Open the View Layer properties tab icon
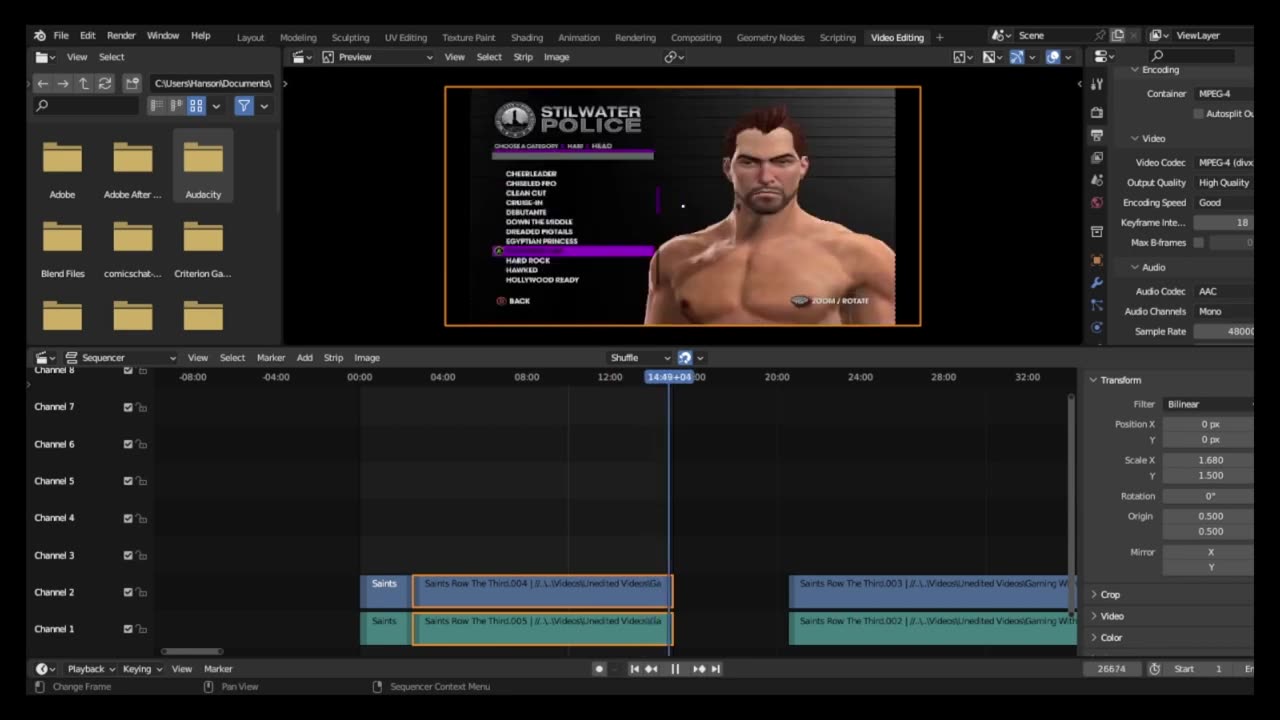The image size is (1280, 720). 1097,158
